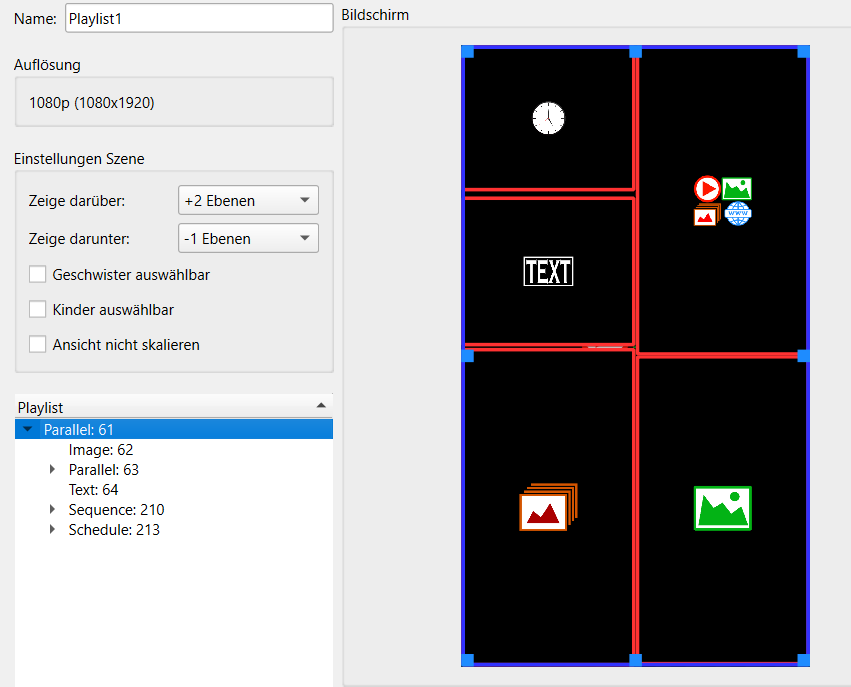Enable the Geschwister auswählbar checkbox
Viewport: 851px width, 687px height.
(x=38, y=274)
